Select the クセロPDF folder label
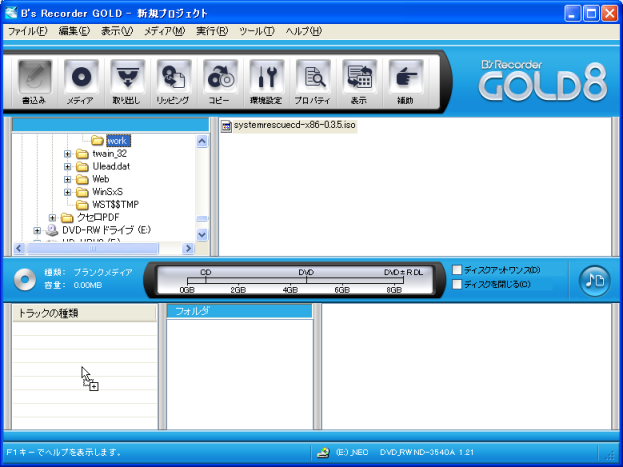Screen dimensions: 623x467 tap(98, 217)
